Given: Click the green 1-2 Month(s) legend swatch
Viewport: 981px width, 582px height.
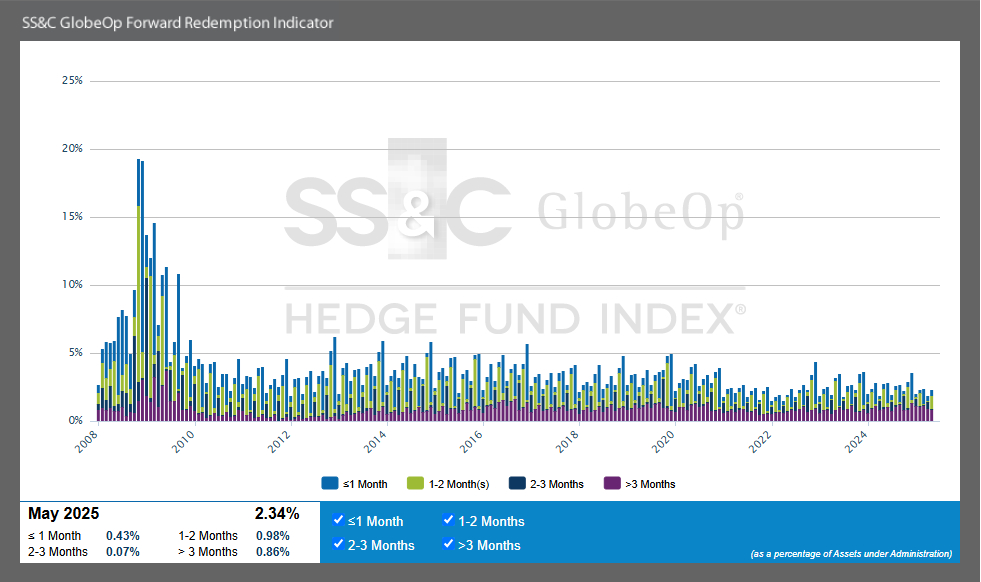Looking at the screenshot, I should pyautogui.click(x=417, y=484).
